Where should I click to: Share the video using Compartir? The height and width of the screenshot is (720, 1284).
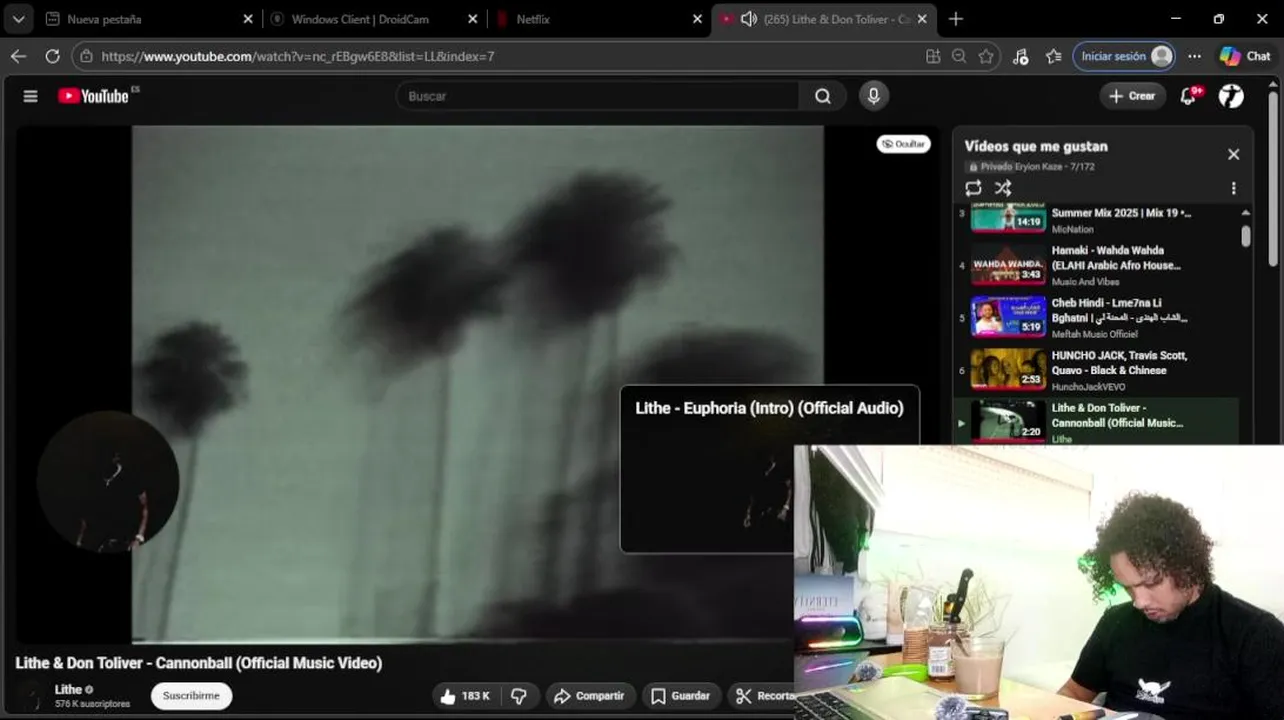tap(589, 696)
